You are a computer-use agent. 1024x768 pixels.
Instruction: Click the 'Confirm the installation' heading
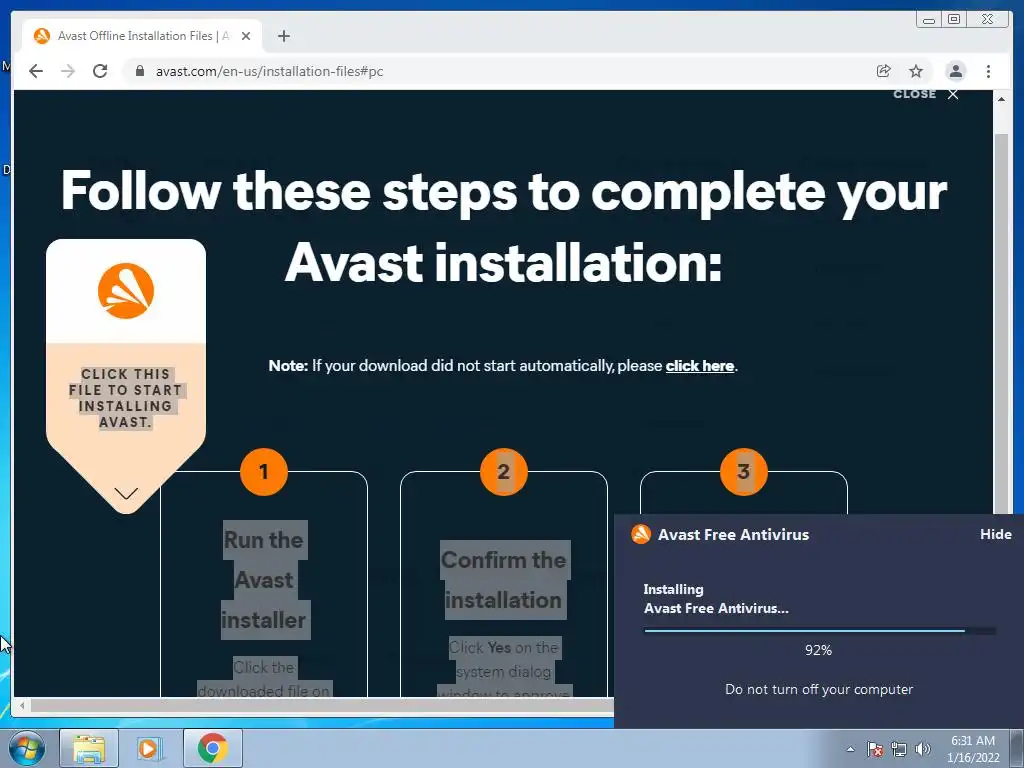(x=504, y=580)
